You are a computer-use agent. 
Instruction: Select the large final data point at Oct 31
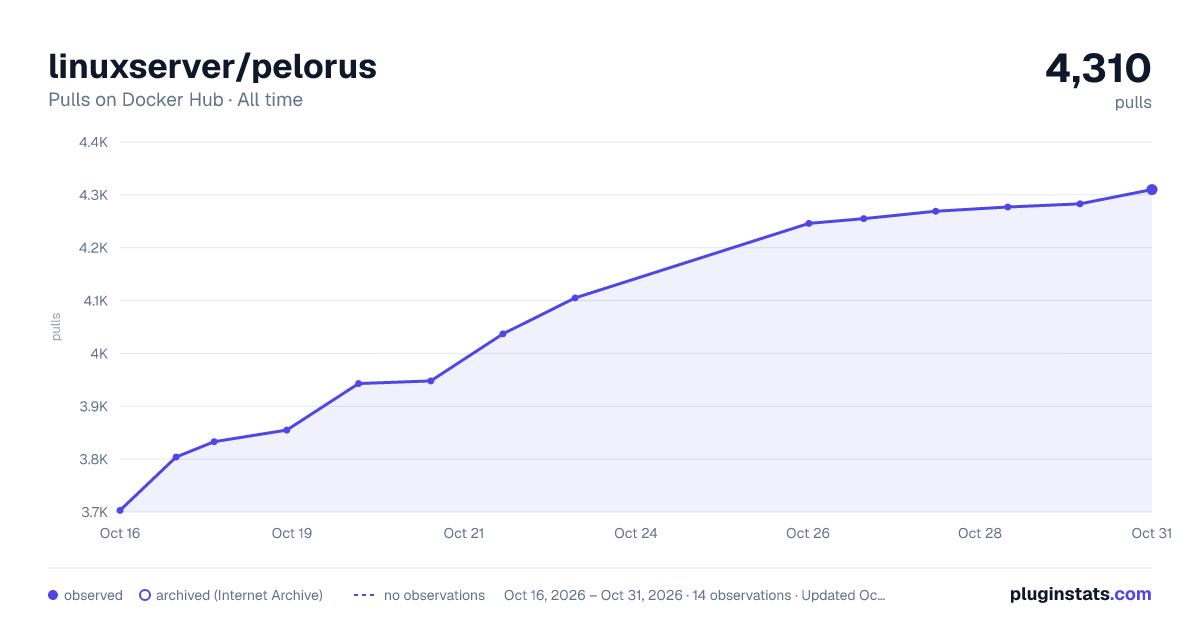pyautogui.click(x=1152, y=189)
